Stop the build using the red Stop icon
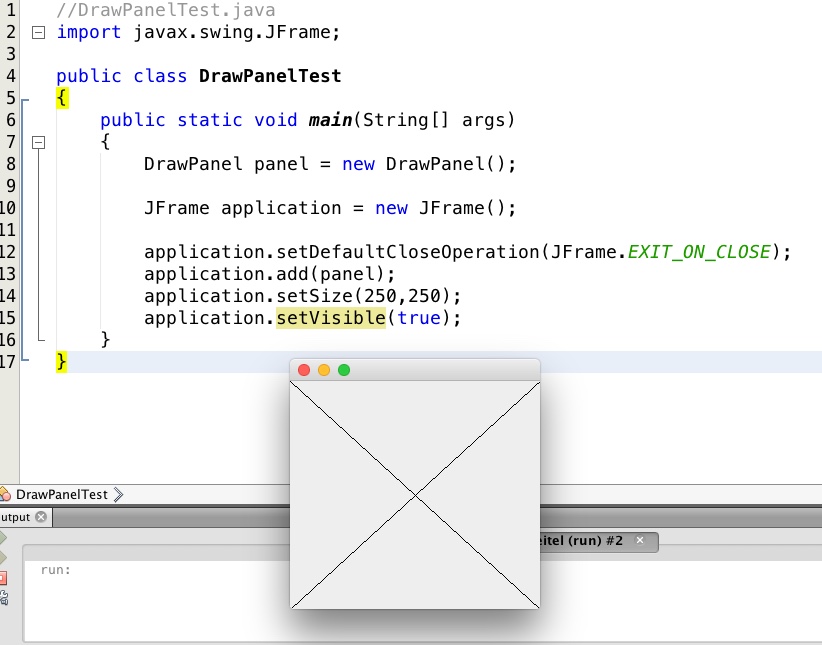 click(4, 577)
